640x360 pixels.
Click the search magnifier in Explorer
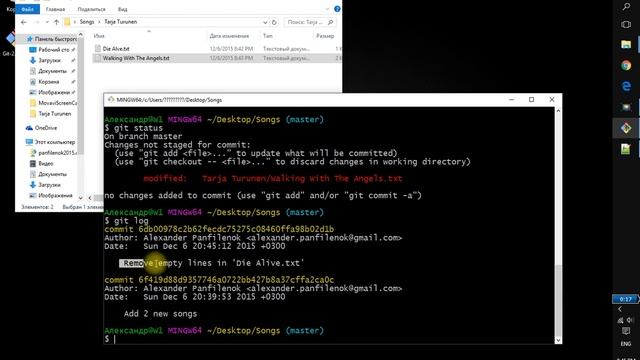pyautogui.click(x=331, y=22)
